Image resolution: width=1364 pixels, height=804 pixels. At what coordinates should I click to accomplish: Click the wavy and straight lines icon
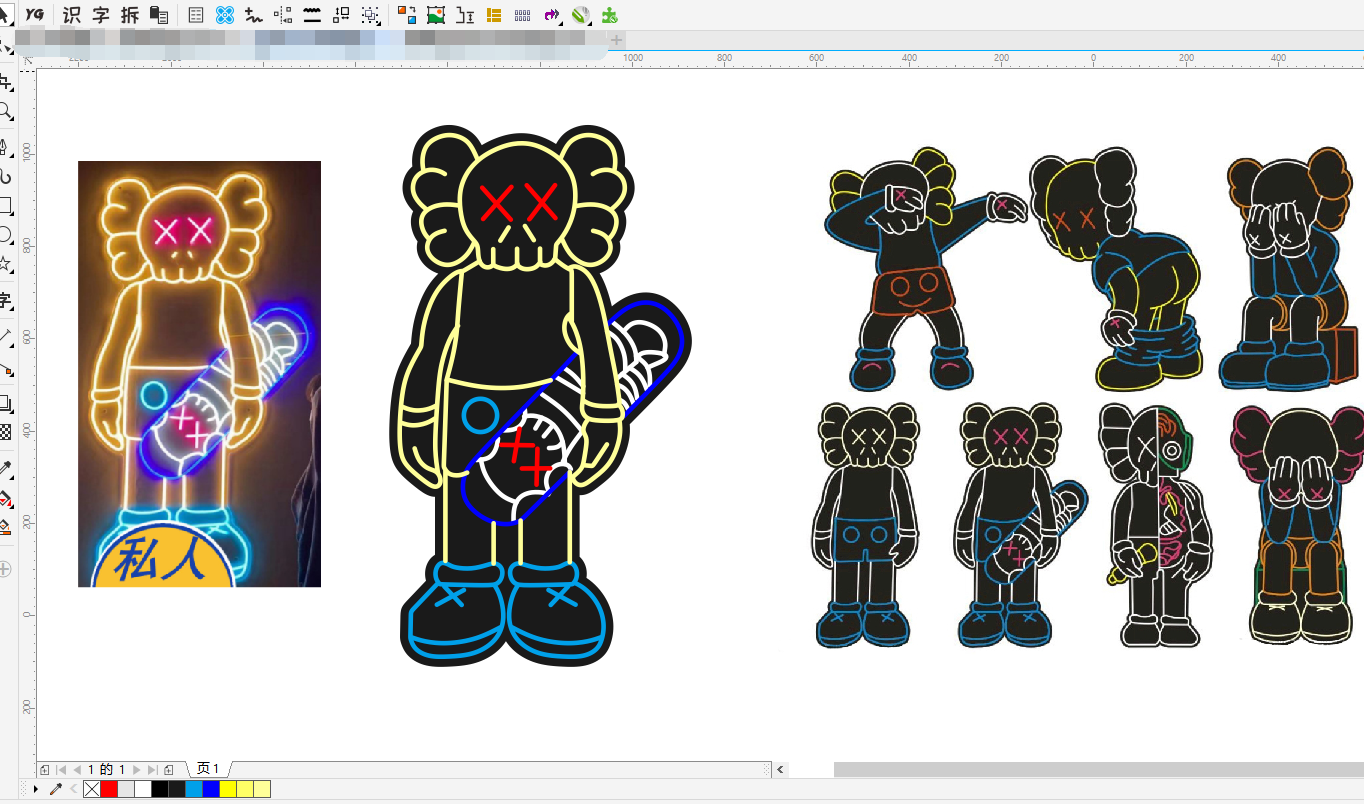[x=312, y=15]
